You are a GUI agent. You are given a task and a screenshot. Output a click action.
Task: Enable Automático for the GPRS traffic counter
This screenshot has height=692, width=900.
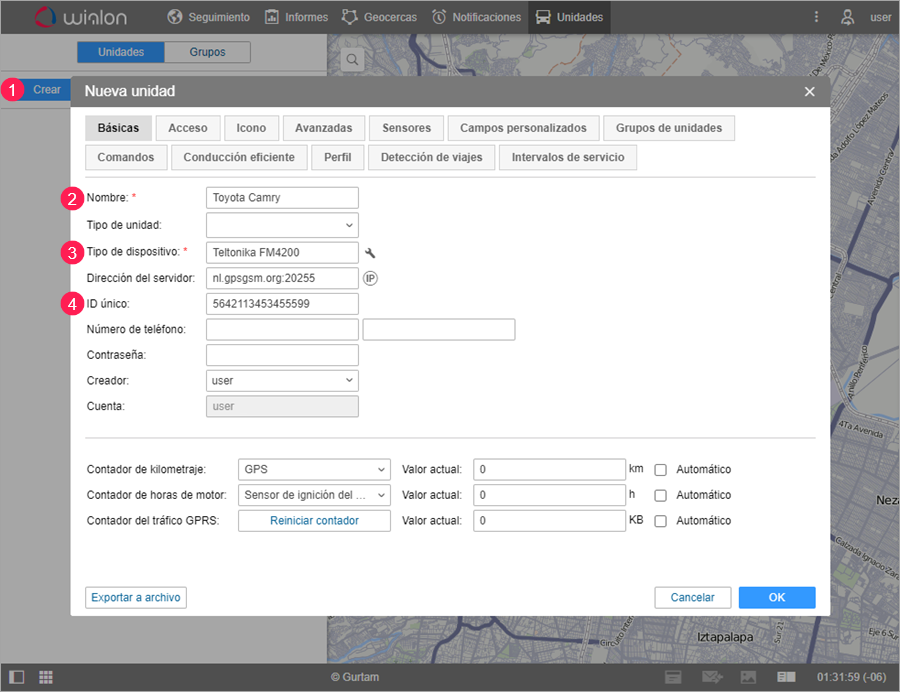pyautogui.click(x=661, y=521)
